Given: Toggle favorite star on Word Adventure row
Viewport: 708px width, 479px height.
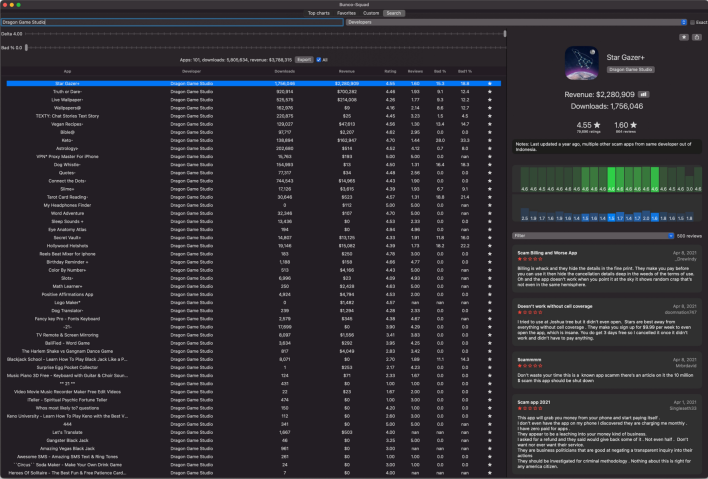Looking at the screenshot, I should click(x=490, y=214).
